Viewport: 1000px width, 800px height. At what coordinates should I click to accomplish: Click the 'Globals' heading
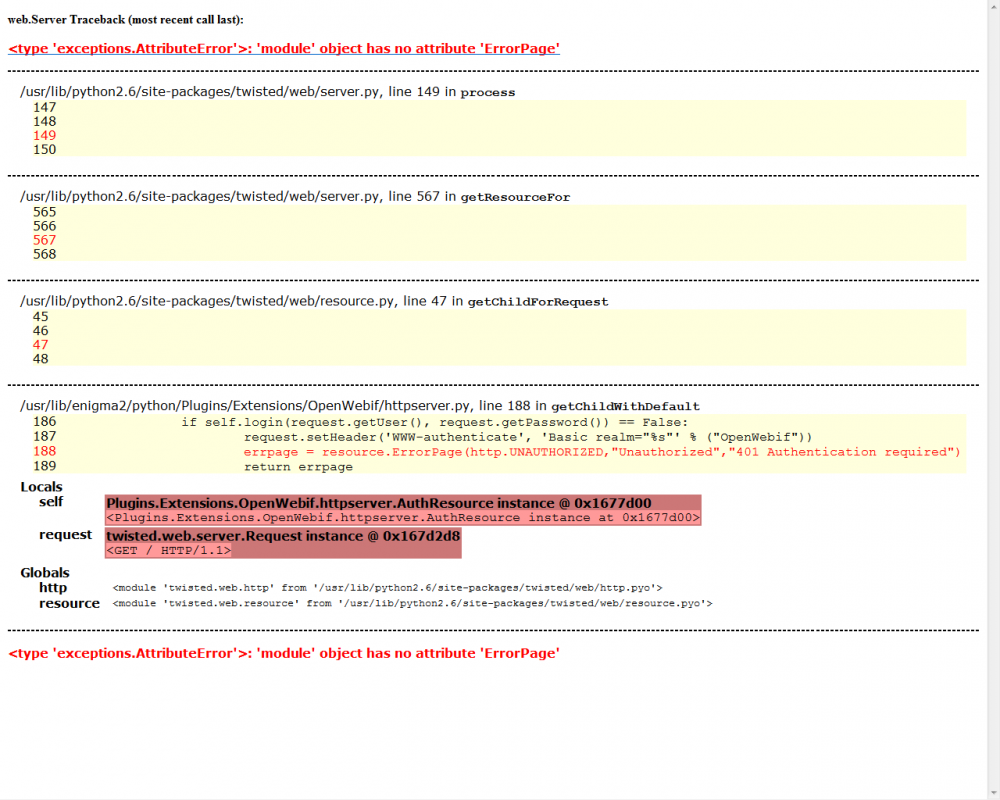click(x=45, y=573)
